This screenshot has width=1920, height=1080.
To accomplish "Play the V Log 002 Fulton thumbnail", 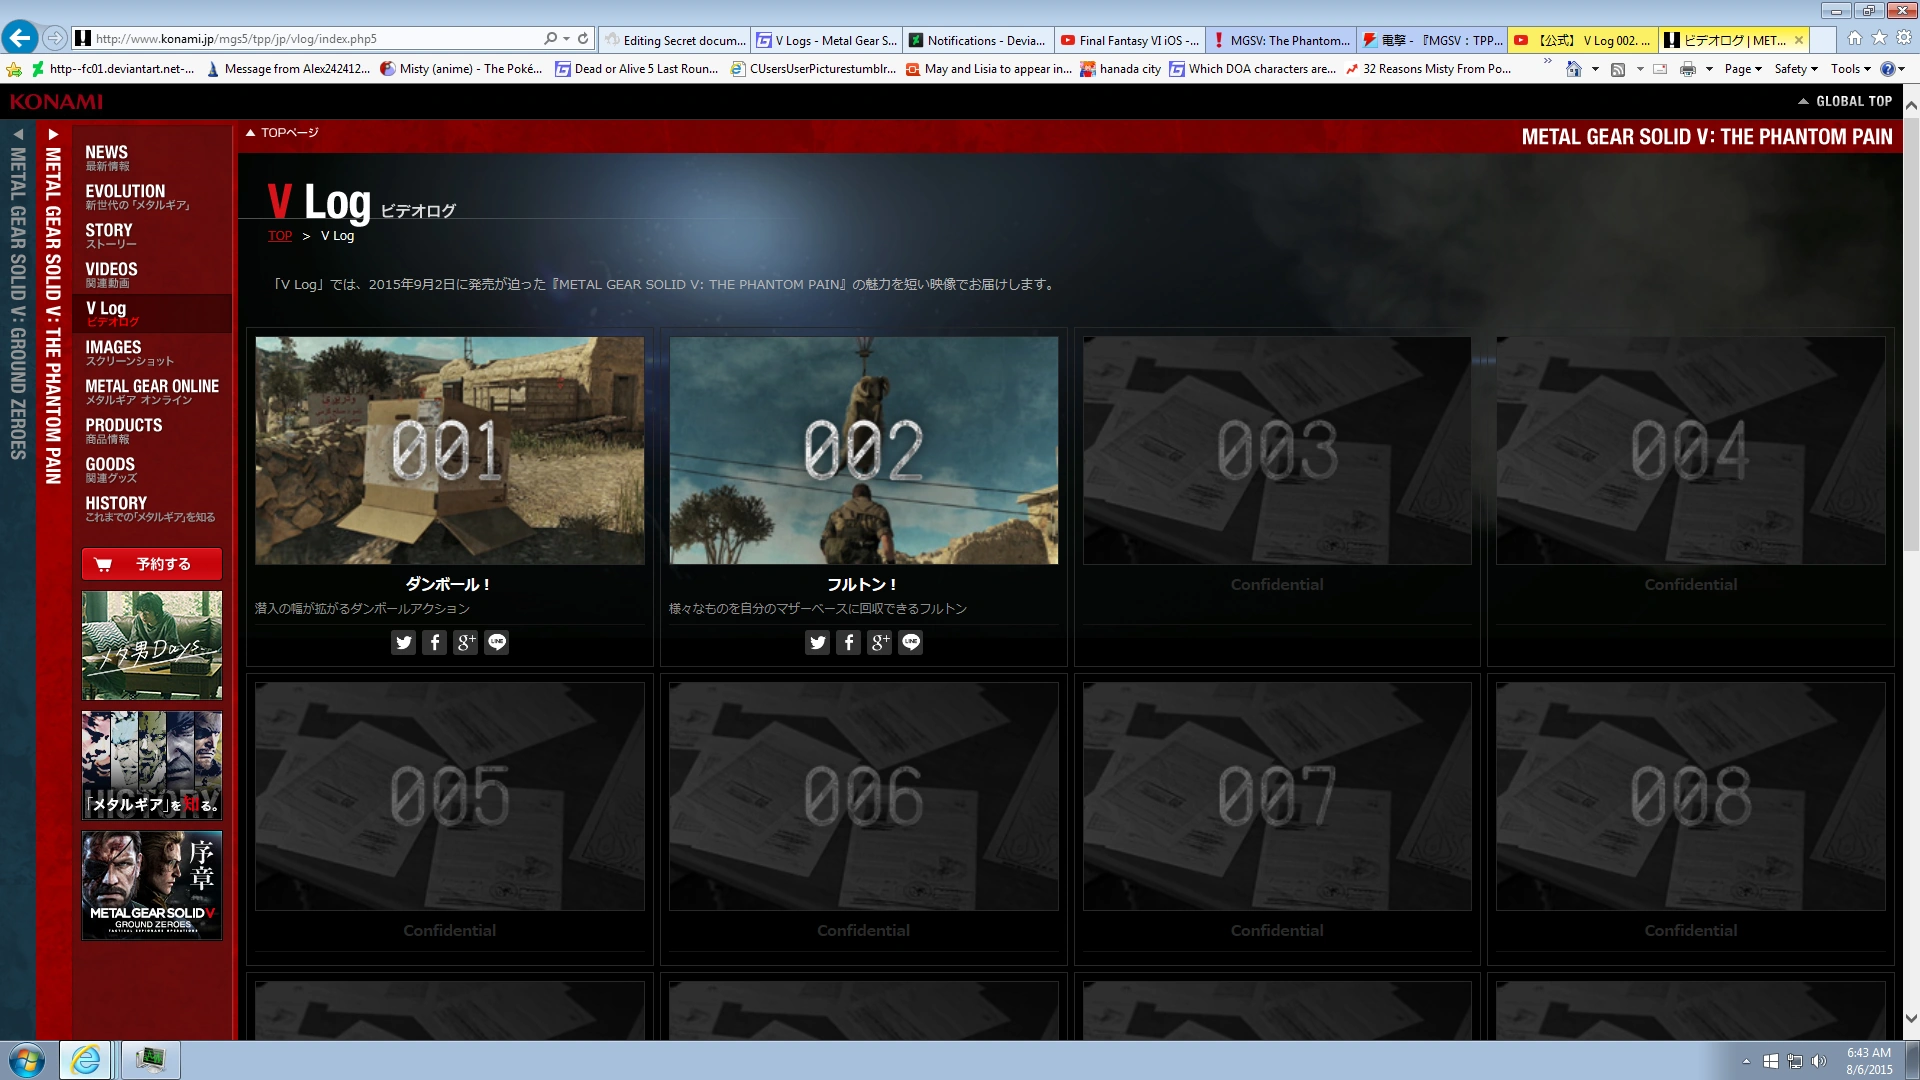I will pyautogui.click(x=863, y=450).
